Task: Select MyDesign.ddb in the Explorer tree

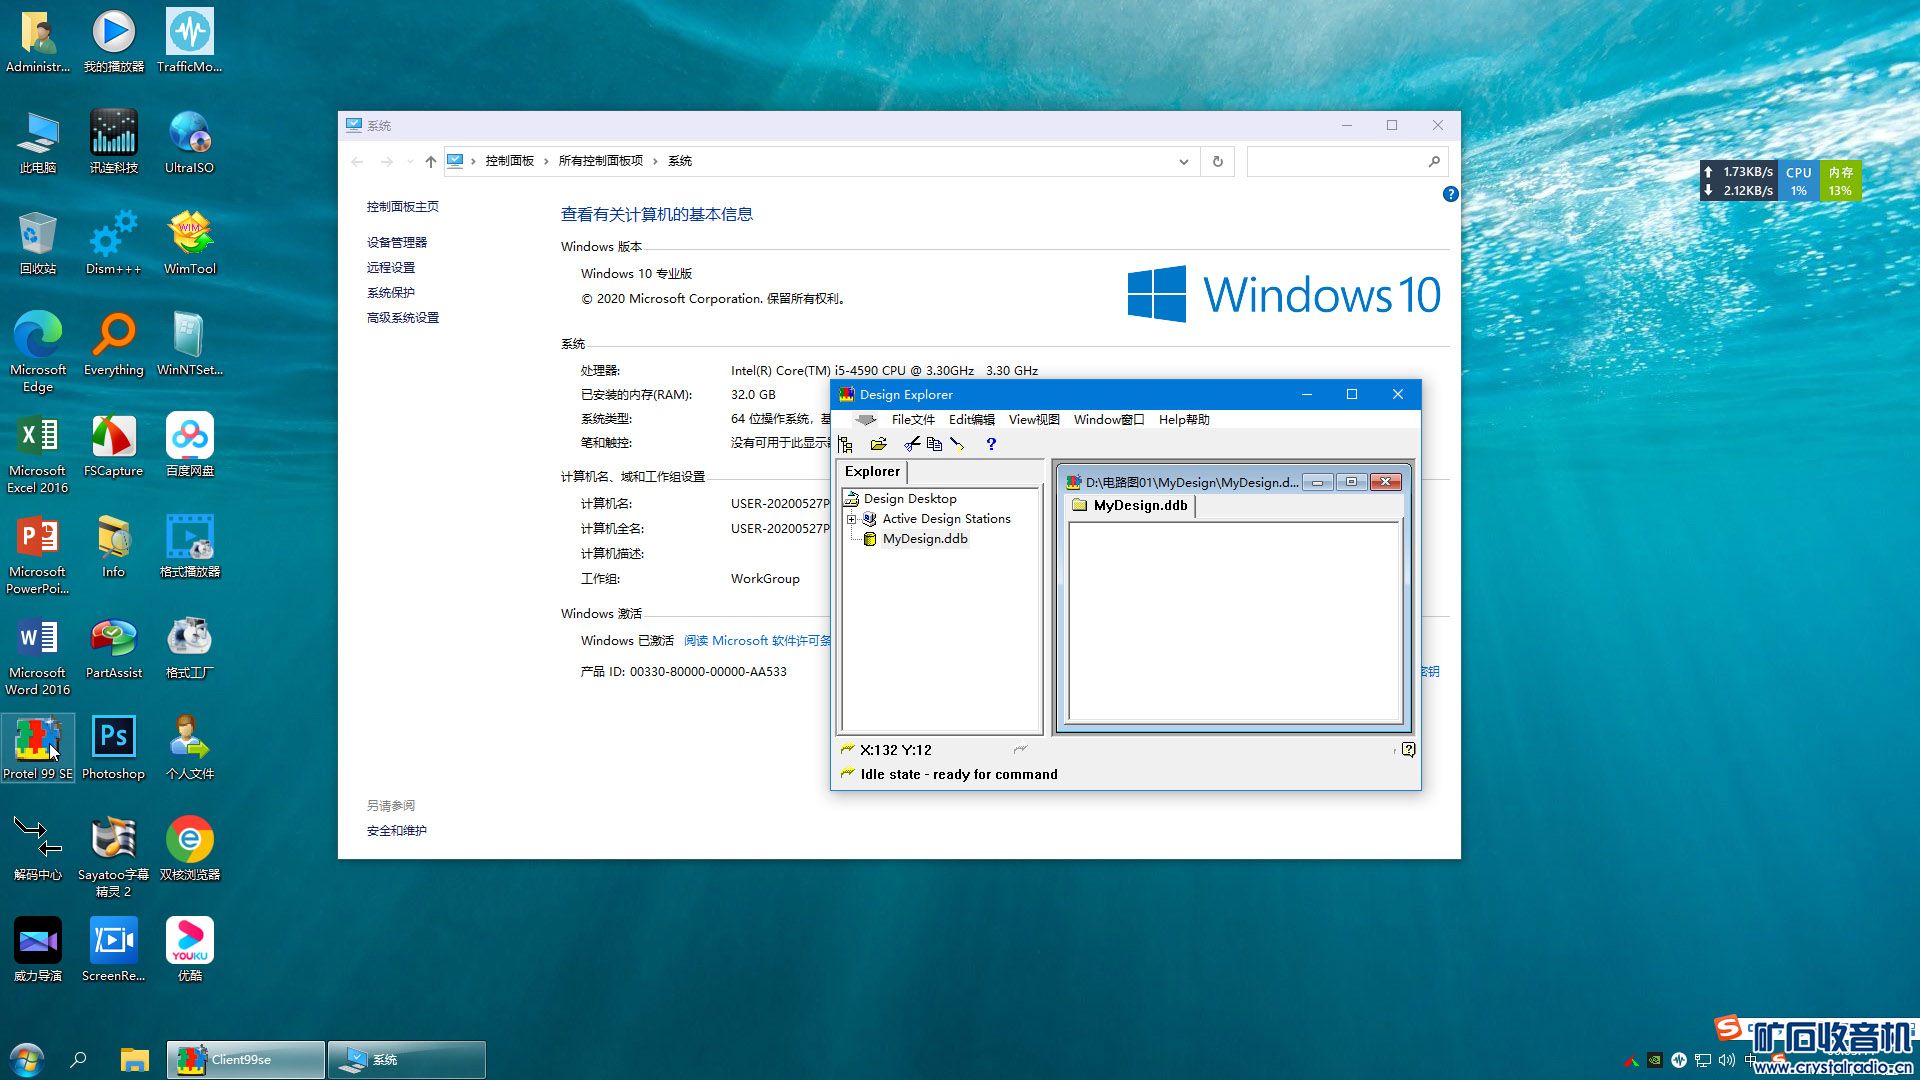Action: [x=924, y=539]
